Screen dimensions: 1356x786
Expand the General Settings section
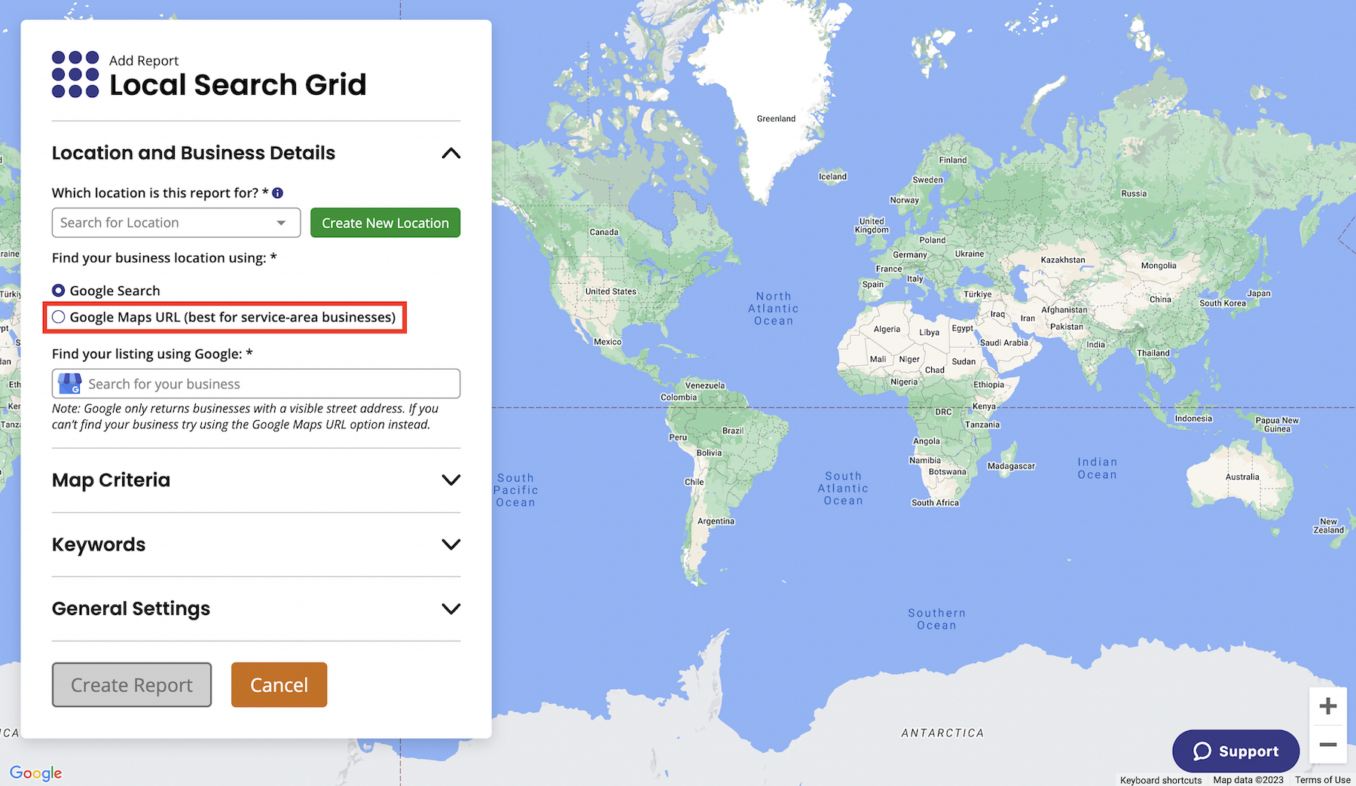(451, 609)
